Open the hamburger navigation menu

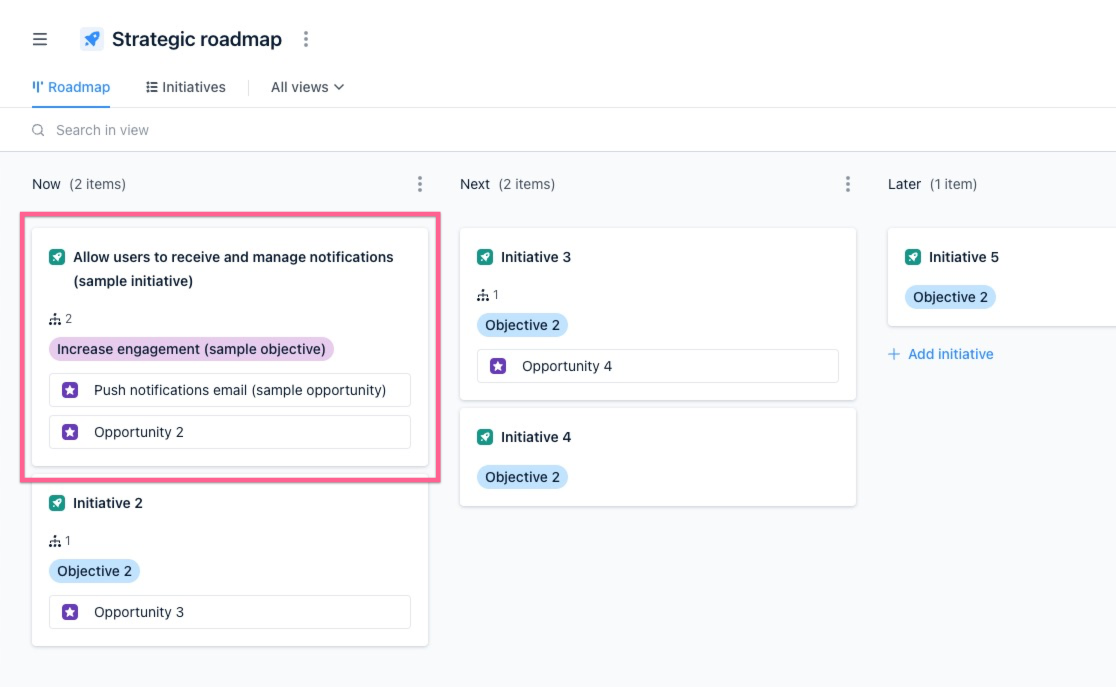pyautogui.click(x=40, y=39)
